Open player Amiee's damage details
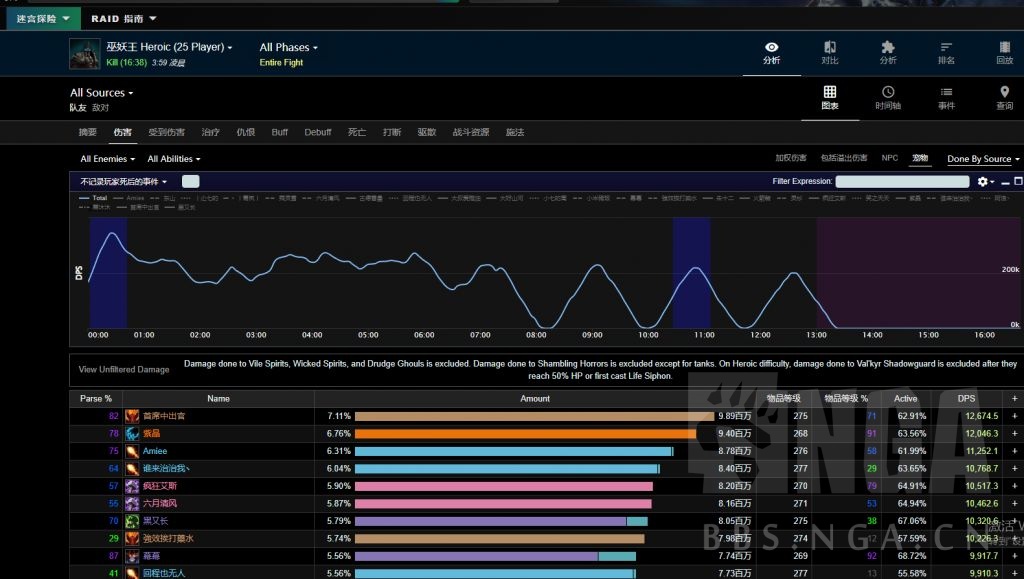The image size is (1024, 579). click(x=153, y=451)
